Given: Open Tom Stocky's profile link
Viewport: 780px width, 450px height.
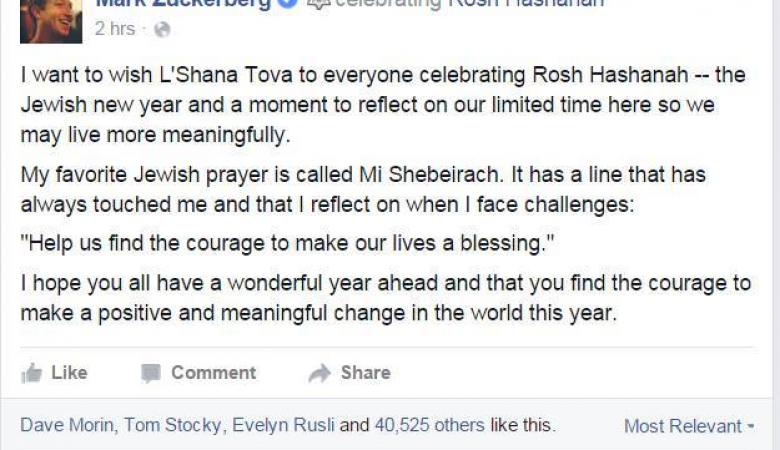Looking at the screenshot, I should coord(175,425).
